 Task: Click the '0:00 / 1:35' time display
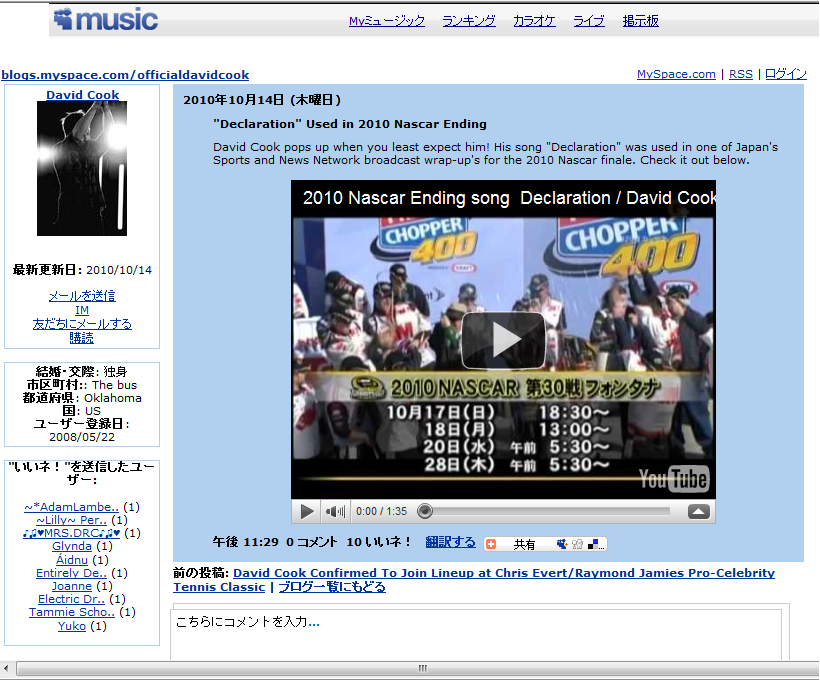click(x=381, y=511)
